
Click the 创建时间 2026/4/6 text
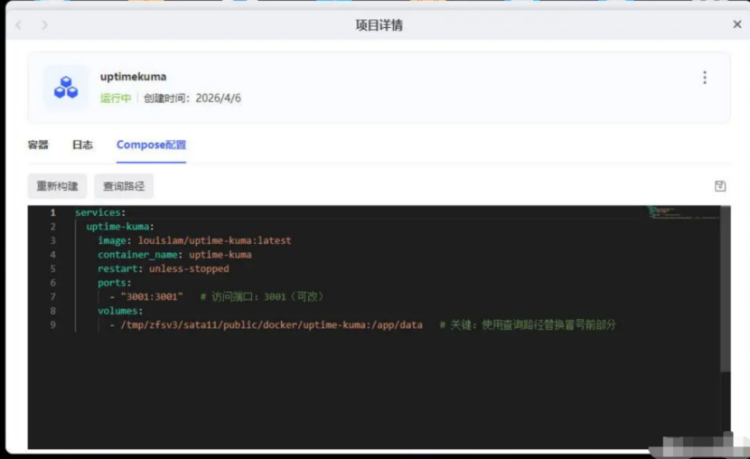(192, 98)
